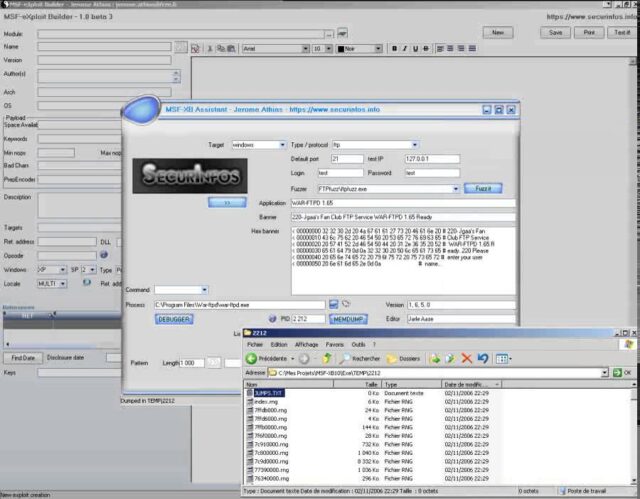Click the Pattern Length 1 000 field
Image resolution: width=640 pixels, height=499 pixels.
point(191,363)
